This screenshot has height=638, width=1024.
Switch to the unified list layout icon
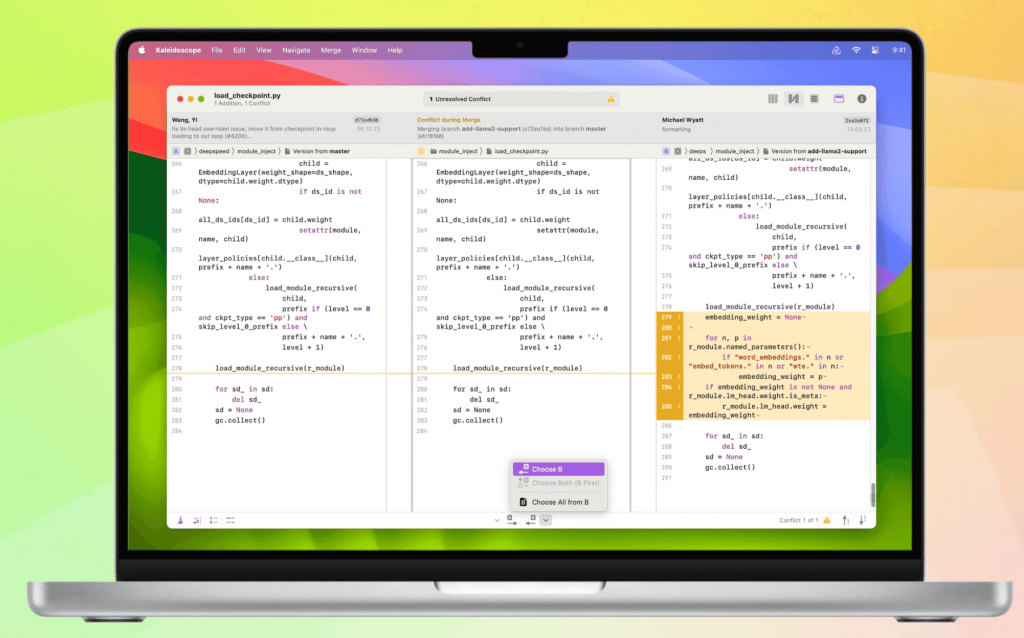(x=814, y=99)
